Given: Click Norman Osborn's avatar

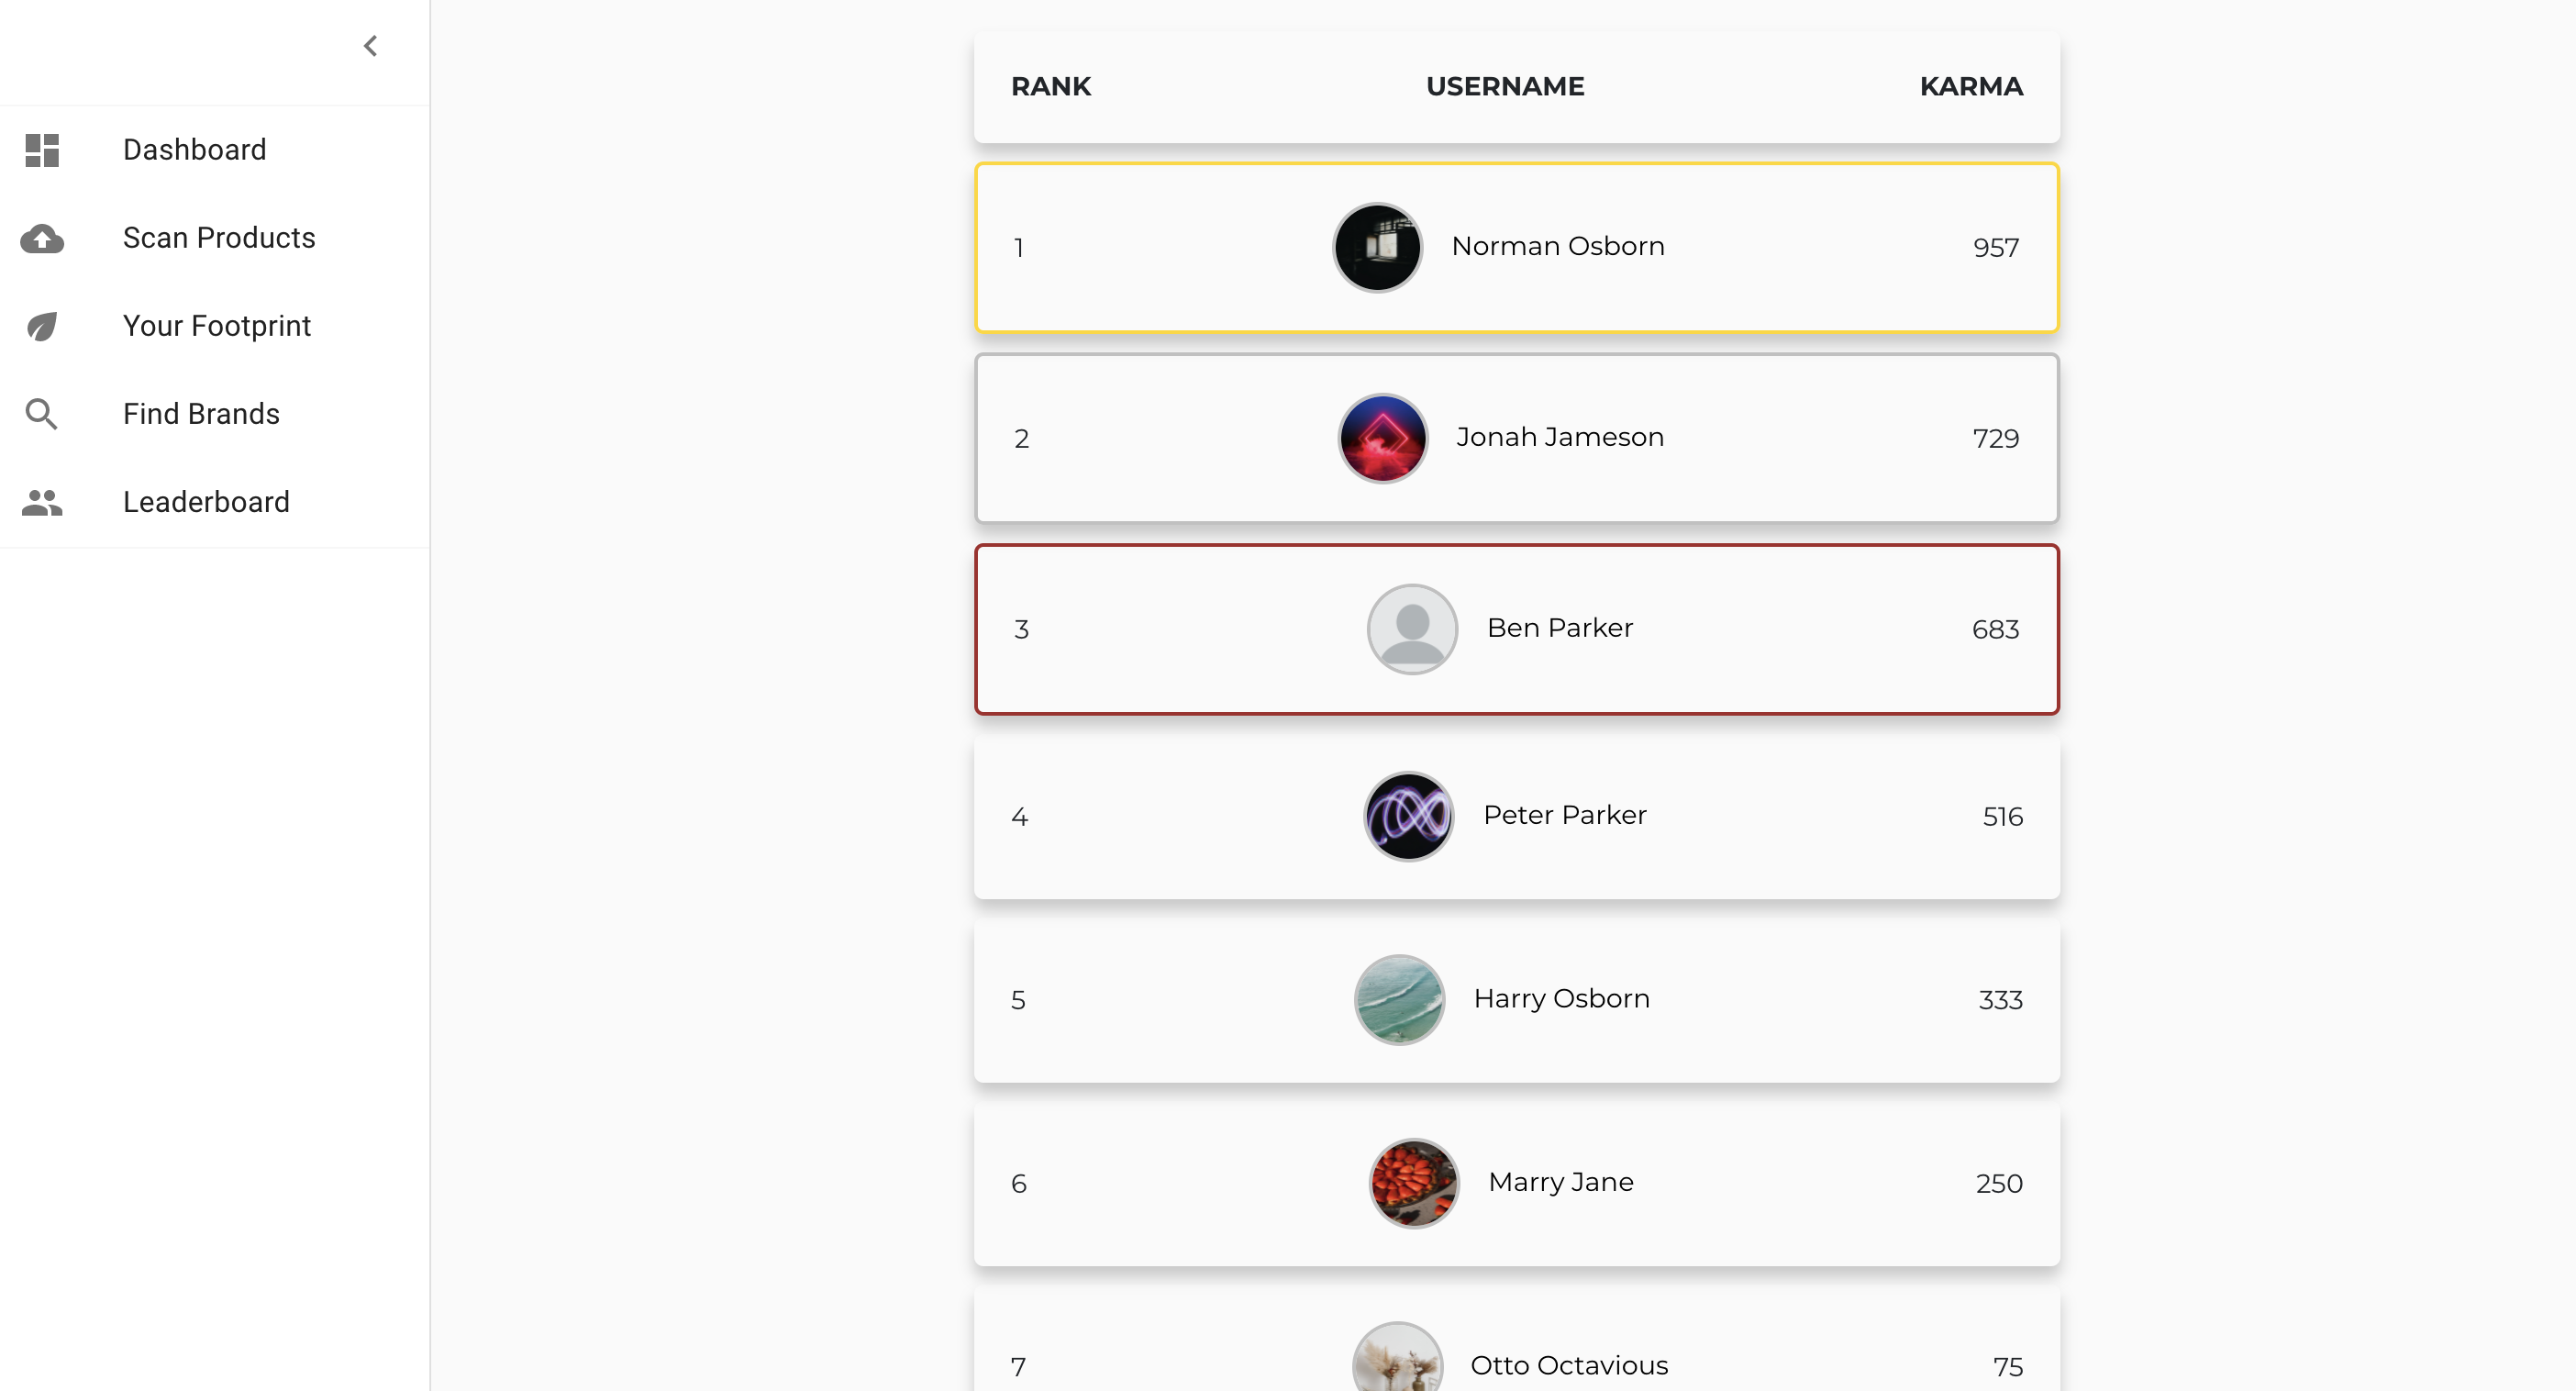Looking at the screenshot, I should (1377, 247).
